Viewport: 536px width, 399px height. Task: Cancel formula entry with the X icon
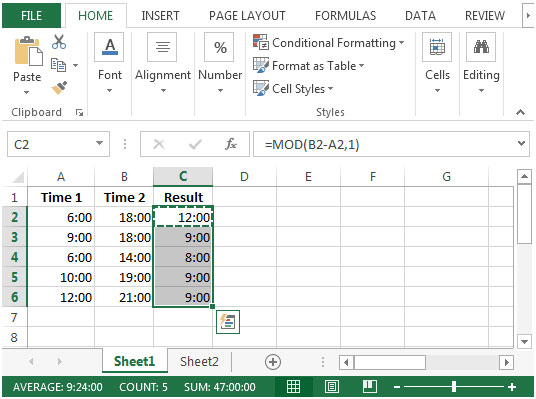[x=159, y=144]
